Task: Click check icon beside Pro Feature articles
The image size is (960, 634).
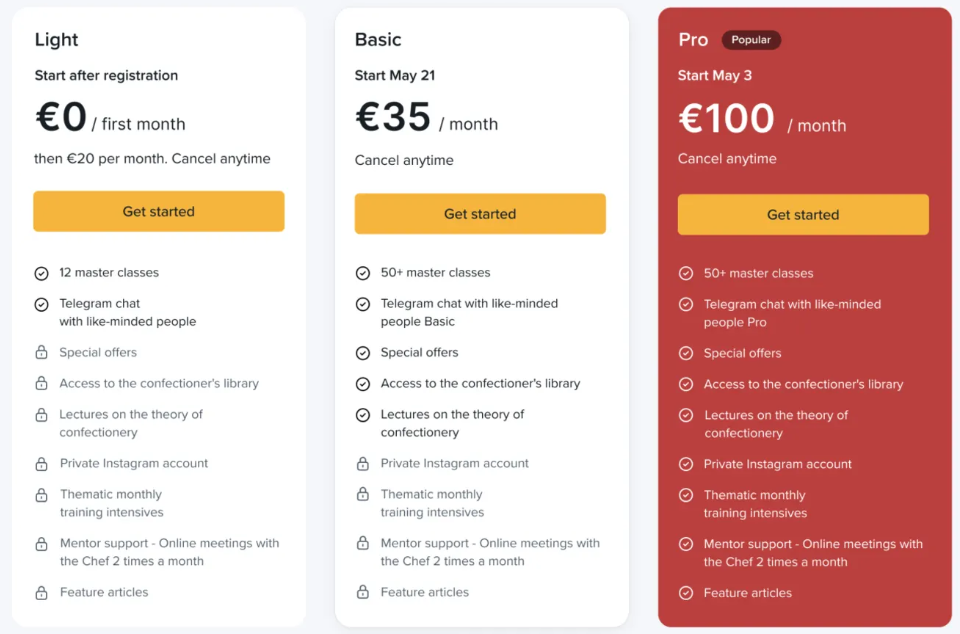Action: tap(686, 593)
